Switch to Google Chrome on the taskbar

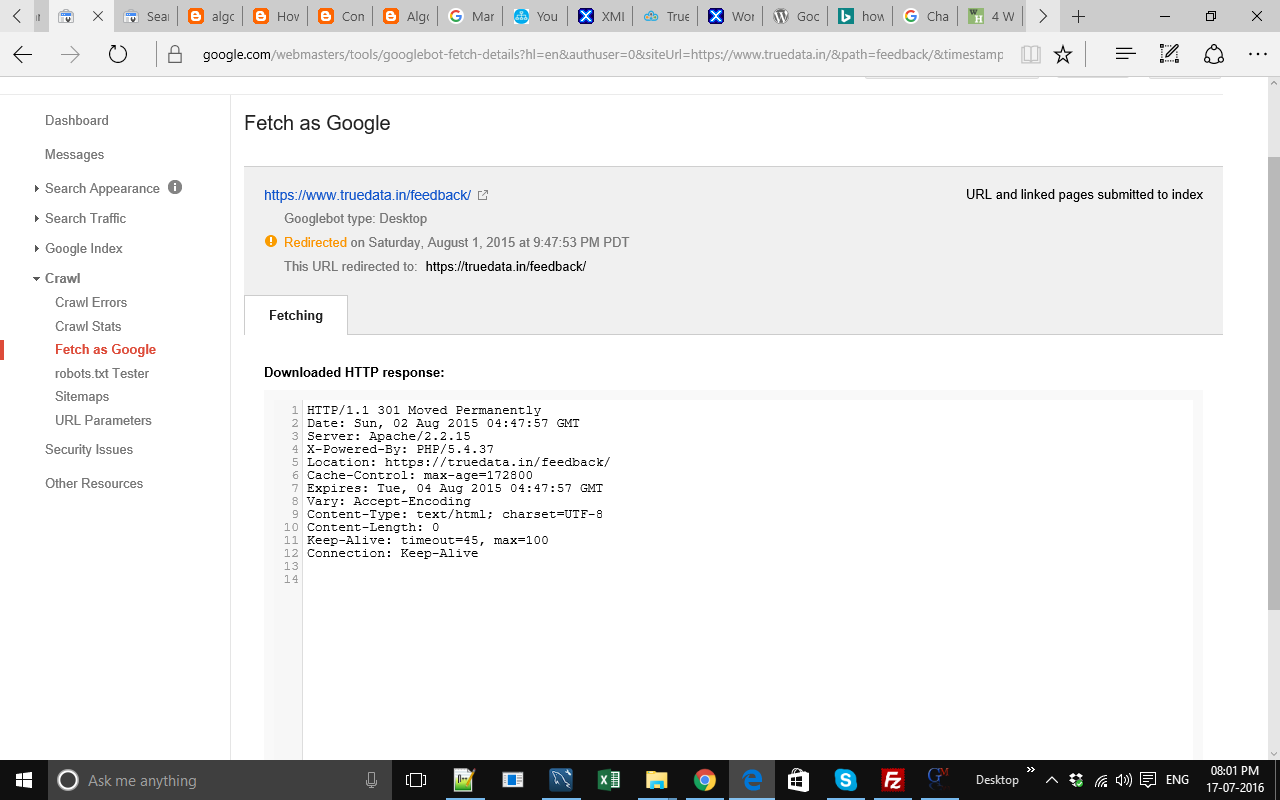click(x=705, y=780)
